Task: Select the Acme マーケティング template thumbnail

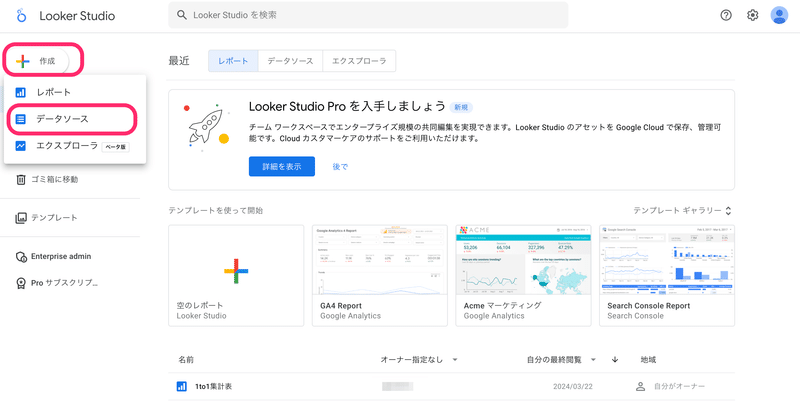Action: click(x=523, y=260)
